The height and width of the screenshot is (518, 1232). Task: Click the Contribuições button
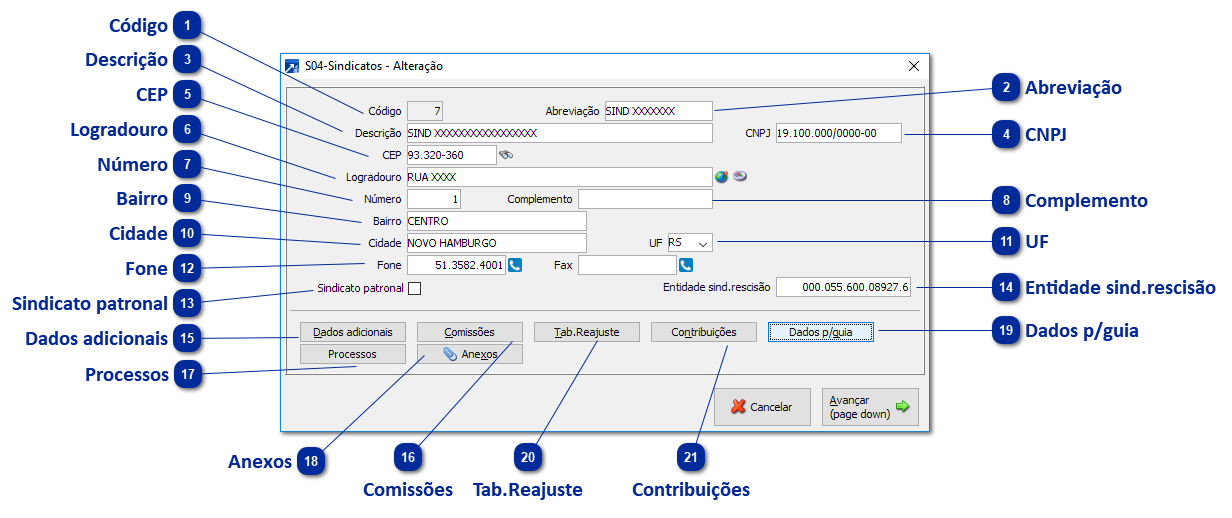(x=703, y=332)
